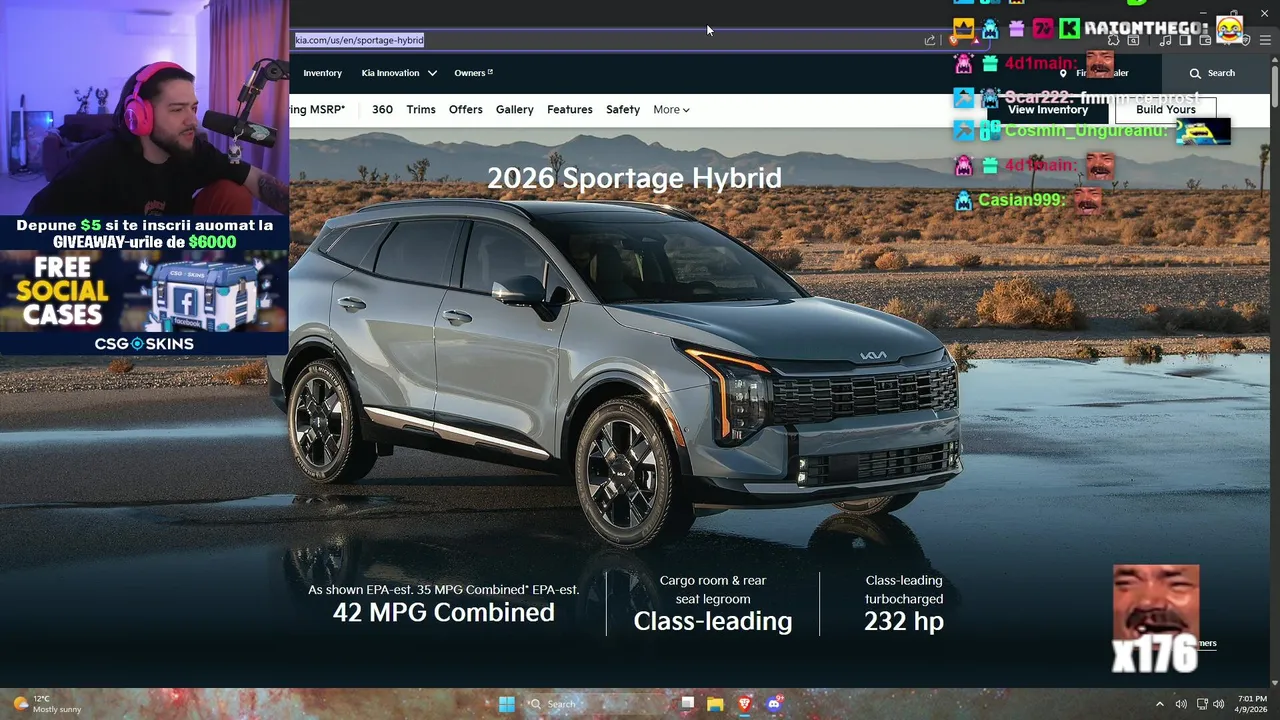Open the Task View icon on taskbar
Screen dimensions: 1280x720
[x=688, y=704]
